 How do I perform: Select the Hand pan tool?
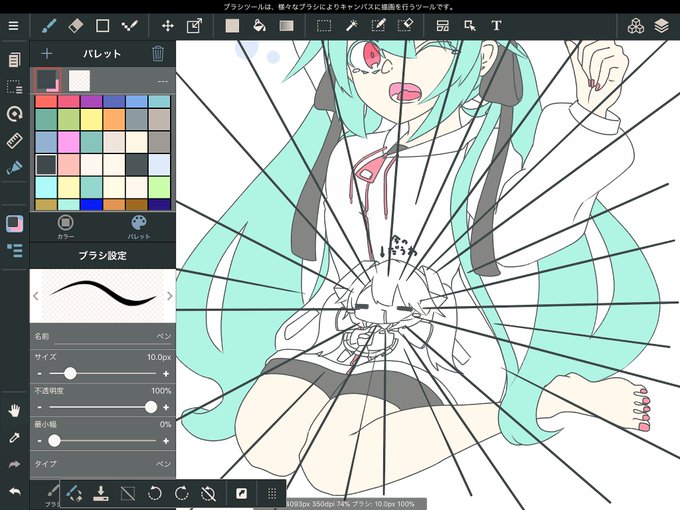14,410
